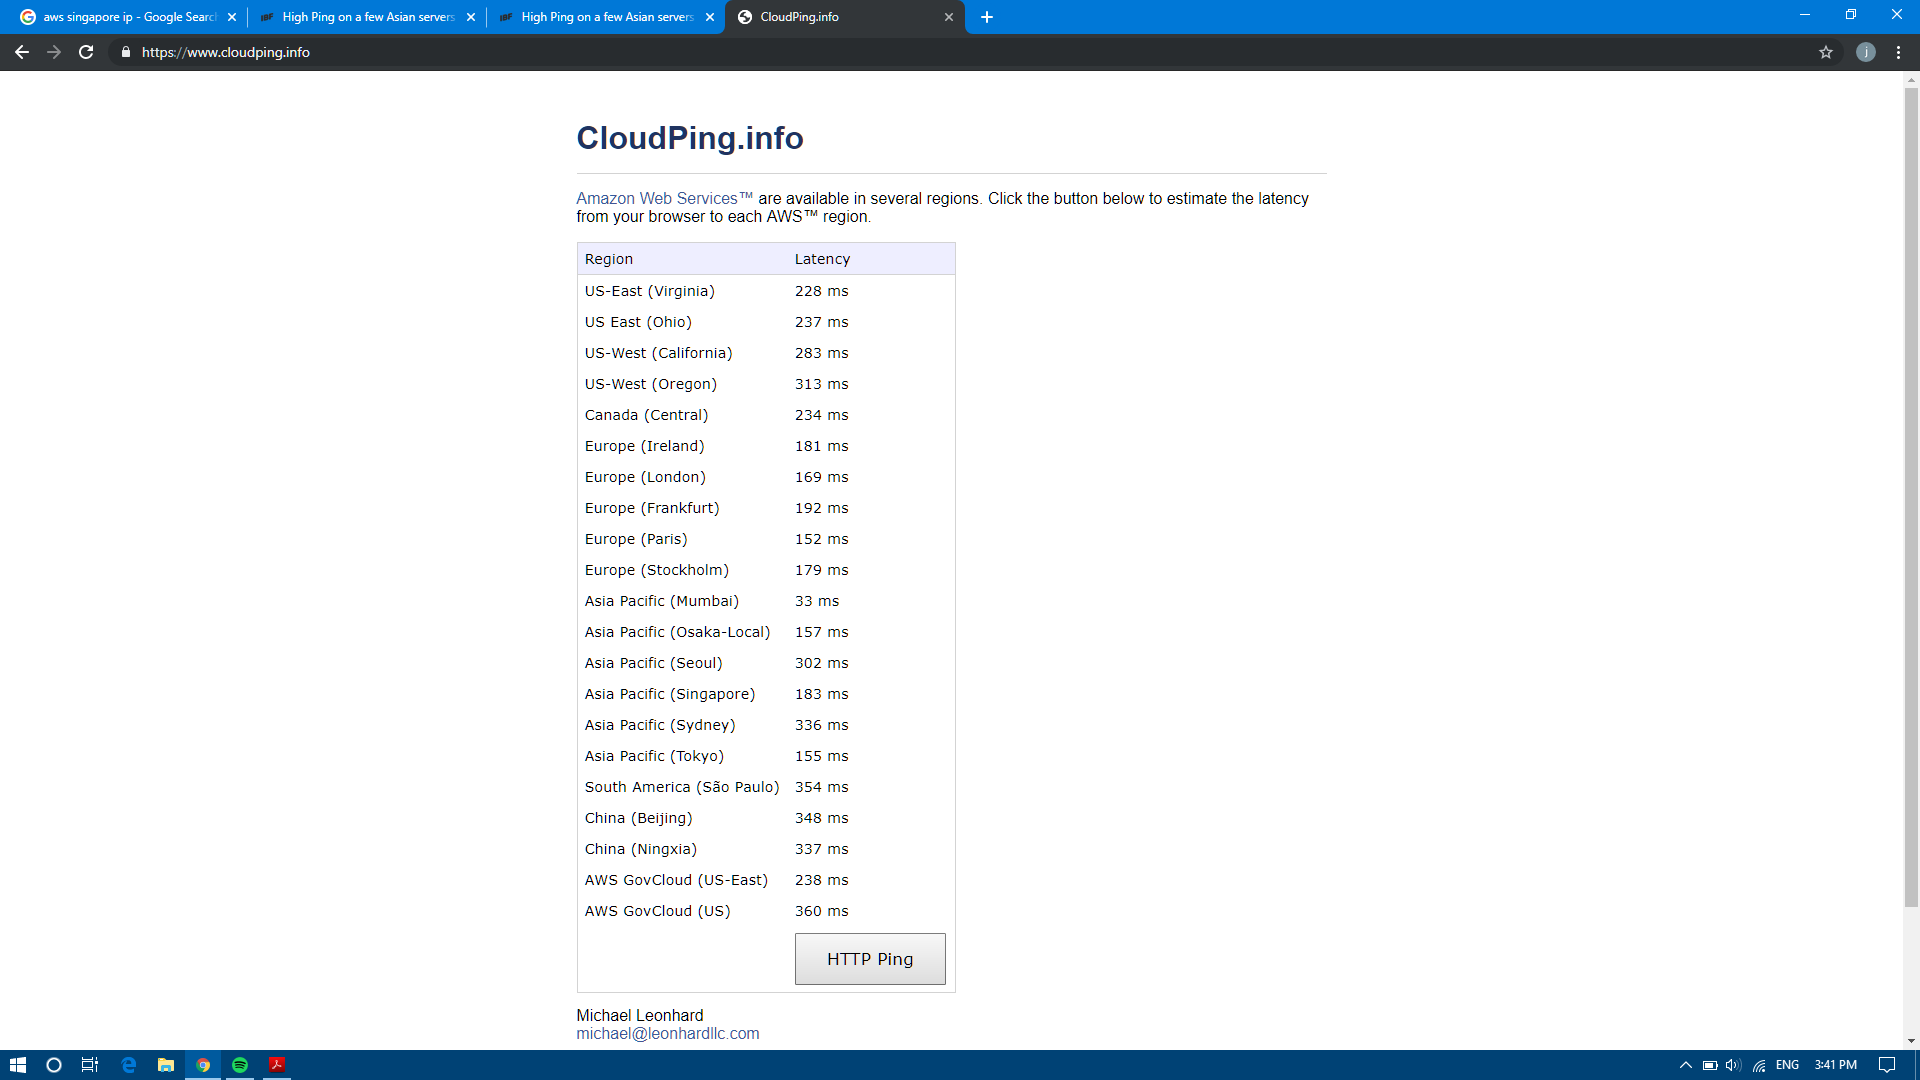The width and height of the screenshot is (1920, 1080).
Task: Switch to second High Ping on Asian servers tab
Action: 605,17
